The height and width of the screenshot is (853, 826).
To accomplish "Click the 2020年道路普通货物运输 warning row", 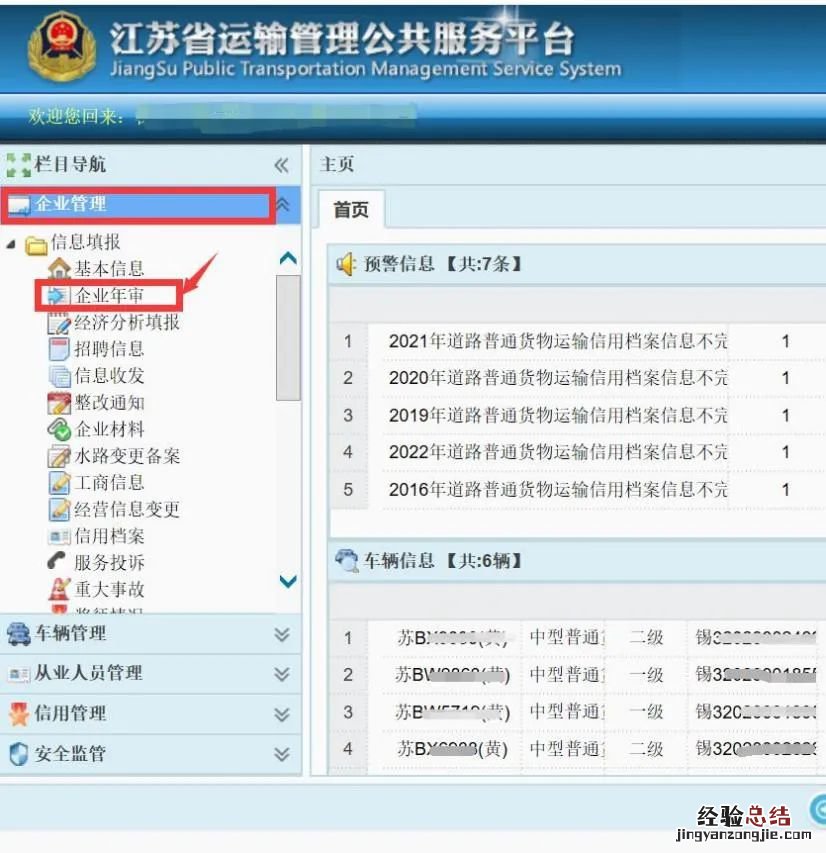I will (x=578, y=378).
